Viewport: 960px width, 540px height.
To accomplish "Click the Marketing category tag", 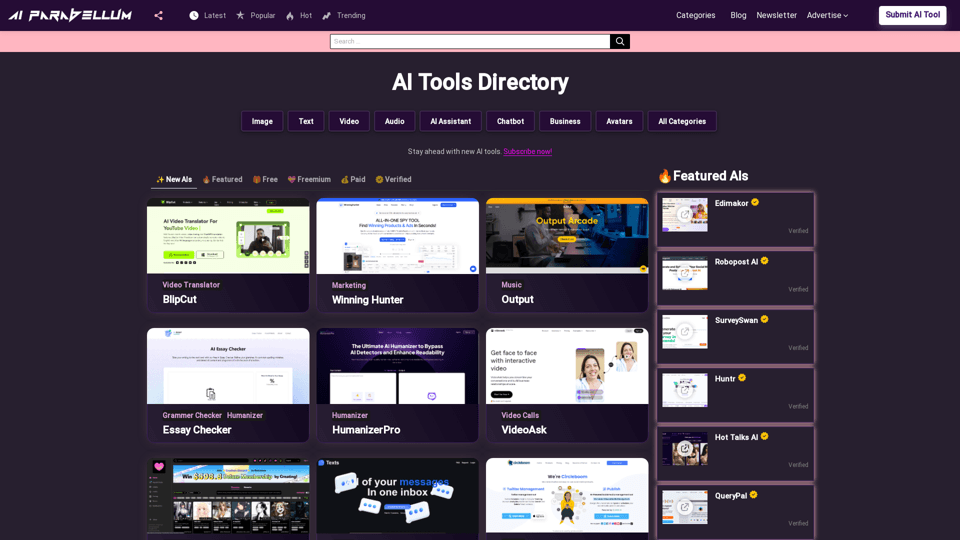I will tap(349, 285).
